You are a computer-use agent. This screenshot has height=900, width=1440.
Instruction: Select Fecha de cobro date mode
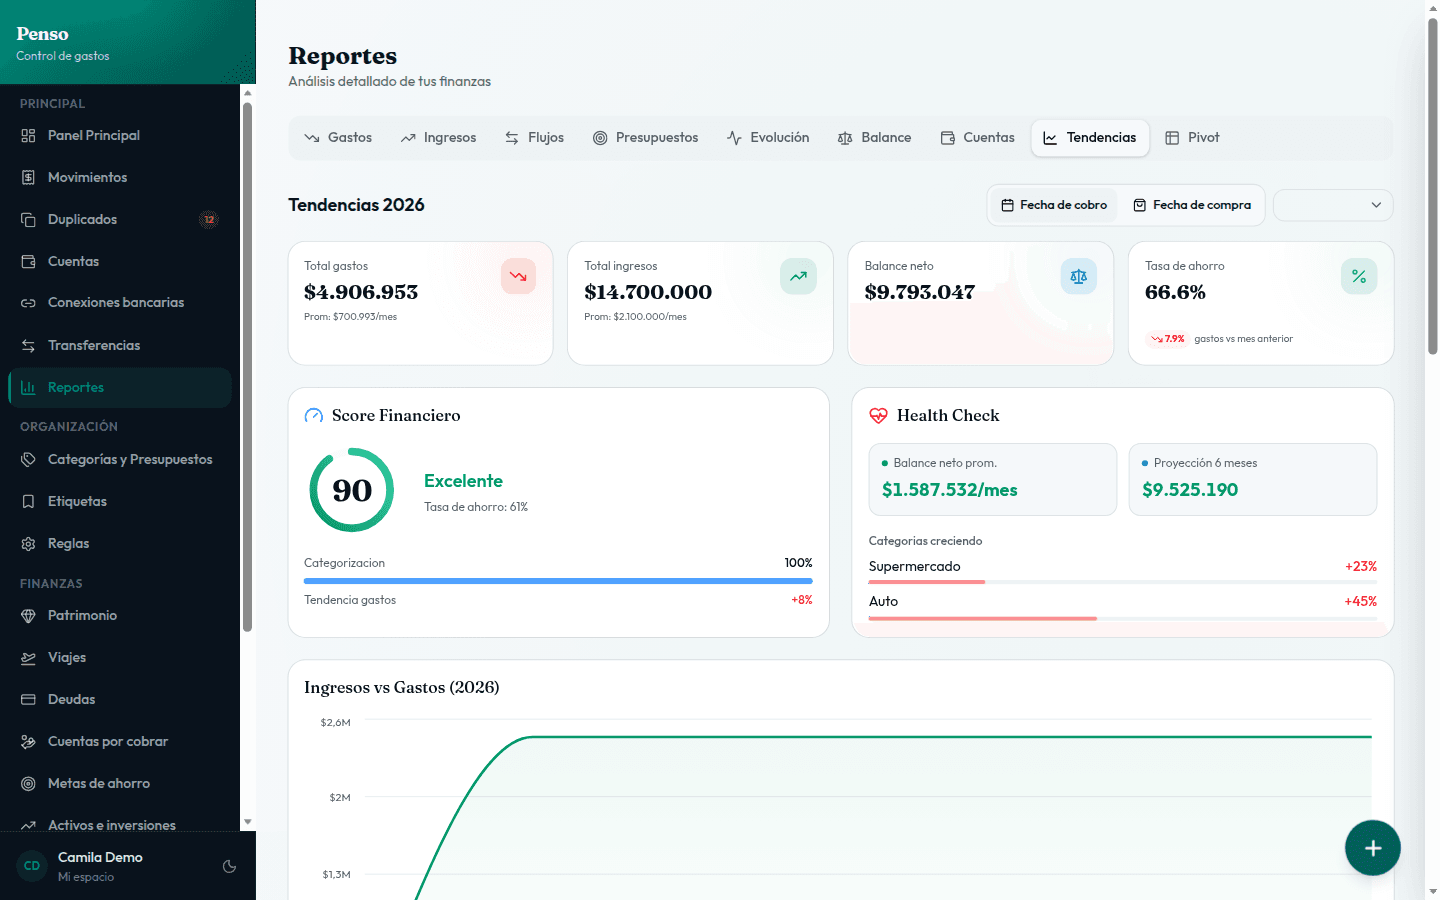click(1054, 205)
